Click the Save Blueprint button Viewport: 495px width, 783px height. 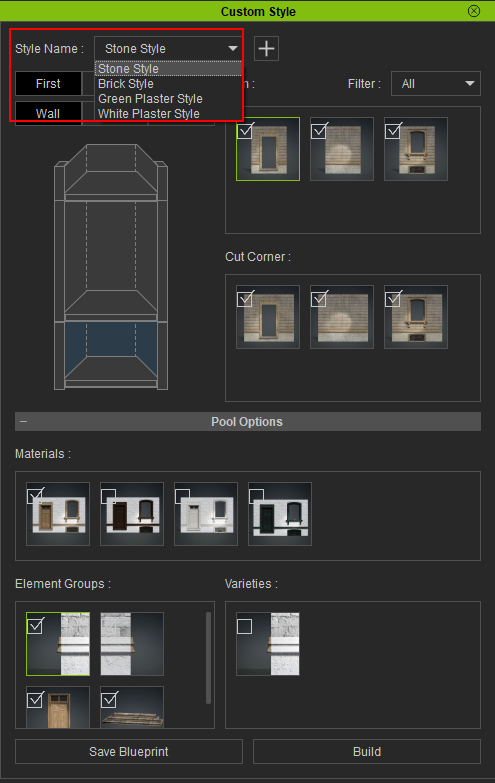click(x=129, y=752)
